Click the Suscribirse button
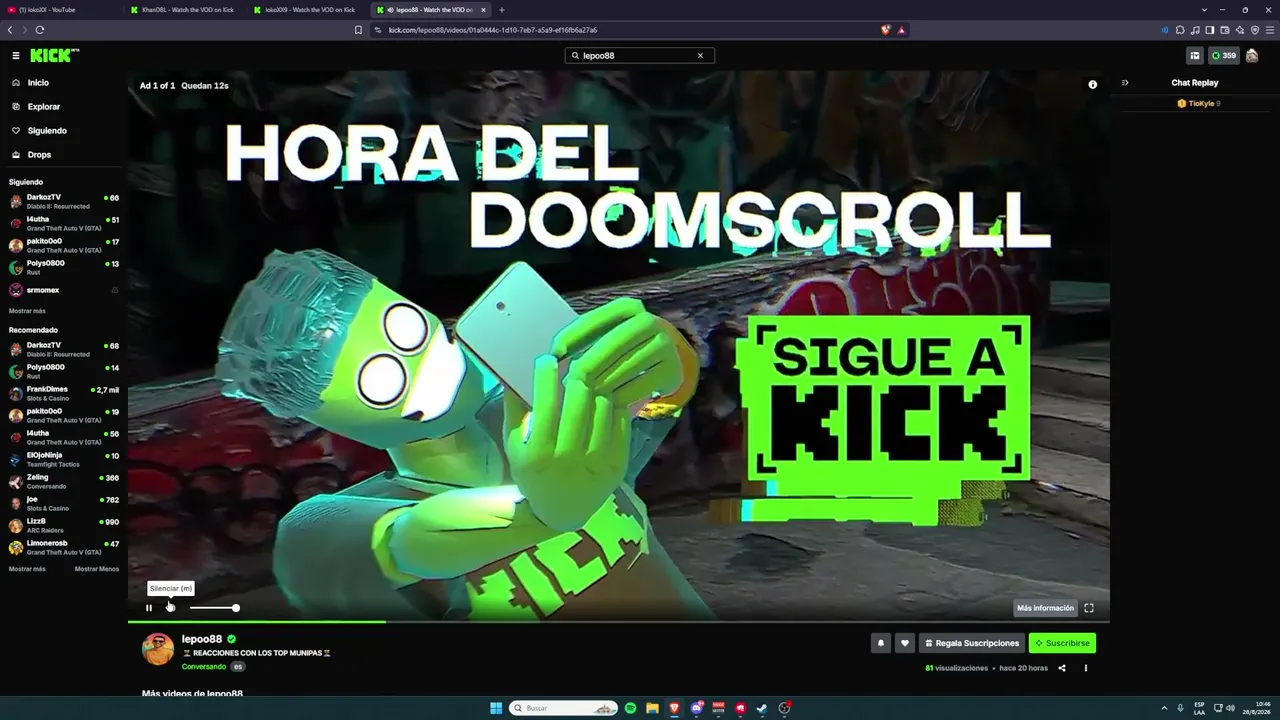The image size is (1280, 720). pyautogui.click(x=1062, y=643)
